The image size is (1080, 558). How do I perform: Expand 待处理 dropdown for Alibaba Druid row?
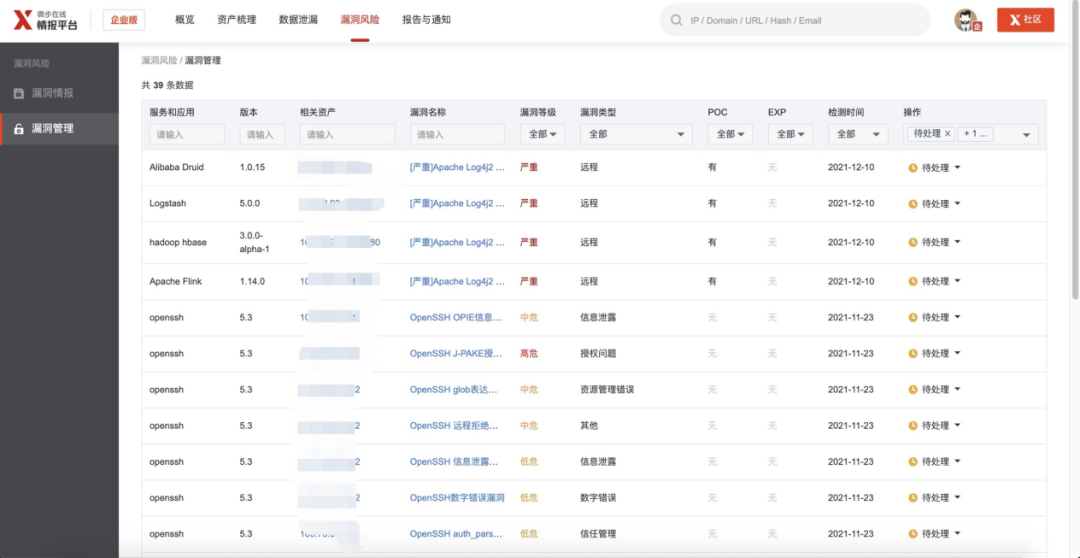(x=957, y=167)
